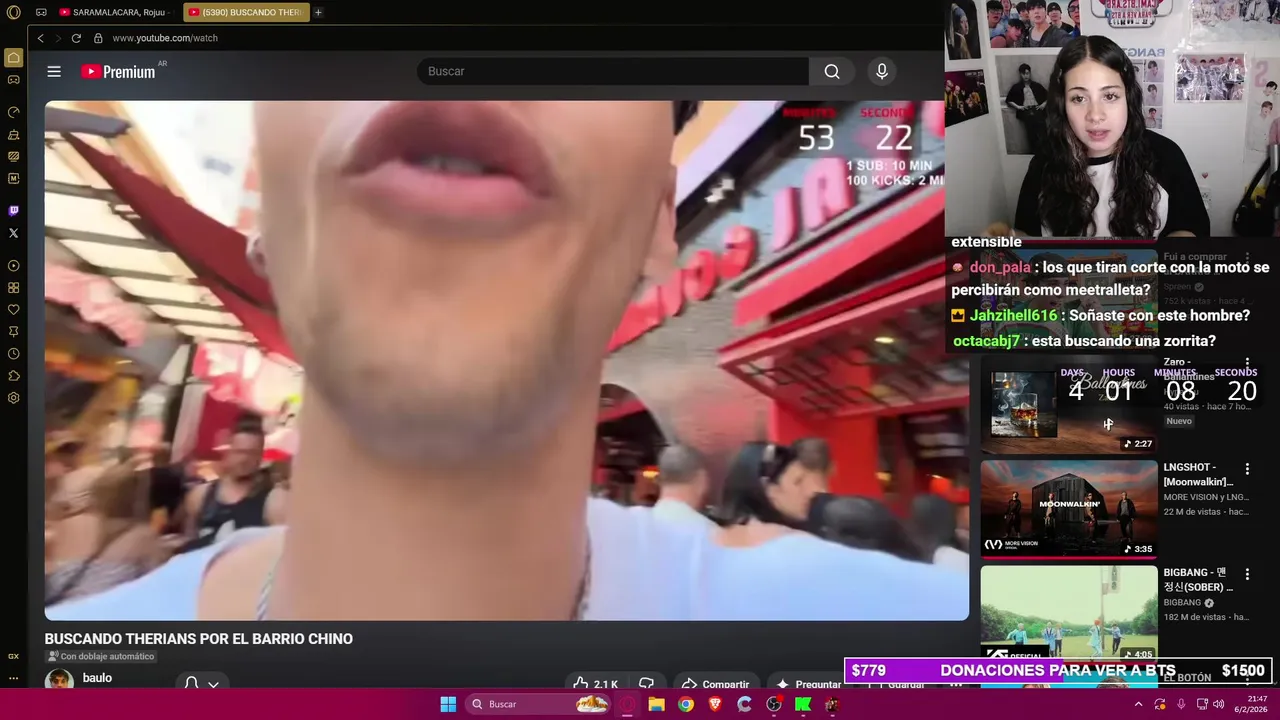Toggle channel notification bell

(x=191, y=684)
